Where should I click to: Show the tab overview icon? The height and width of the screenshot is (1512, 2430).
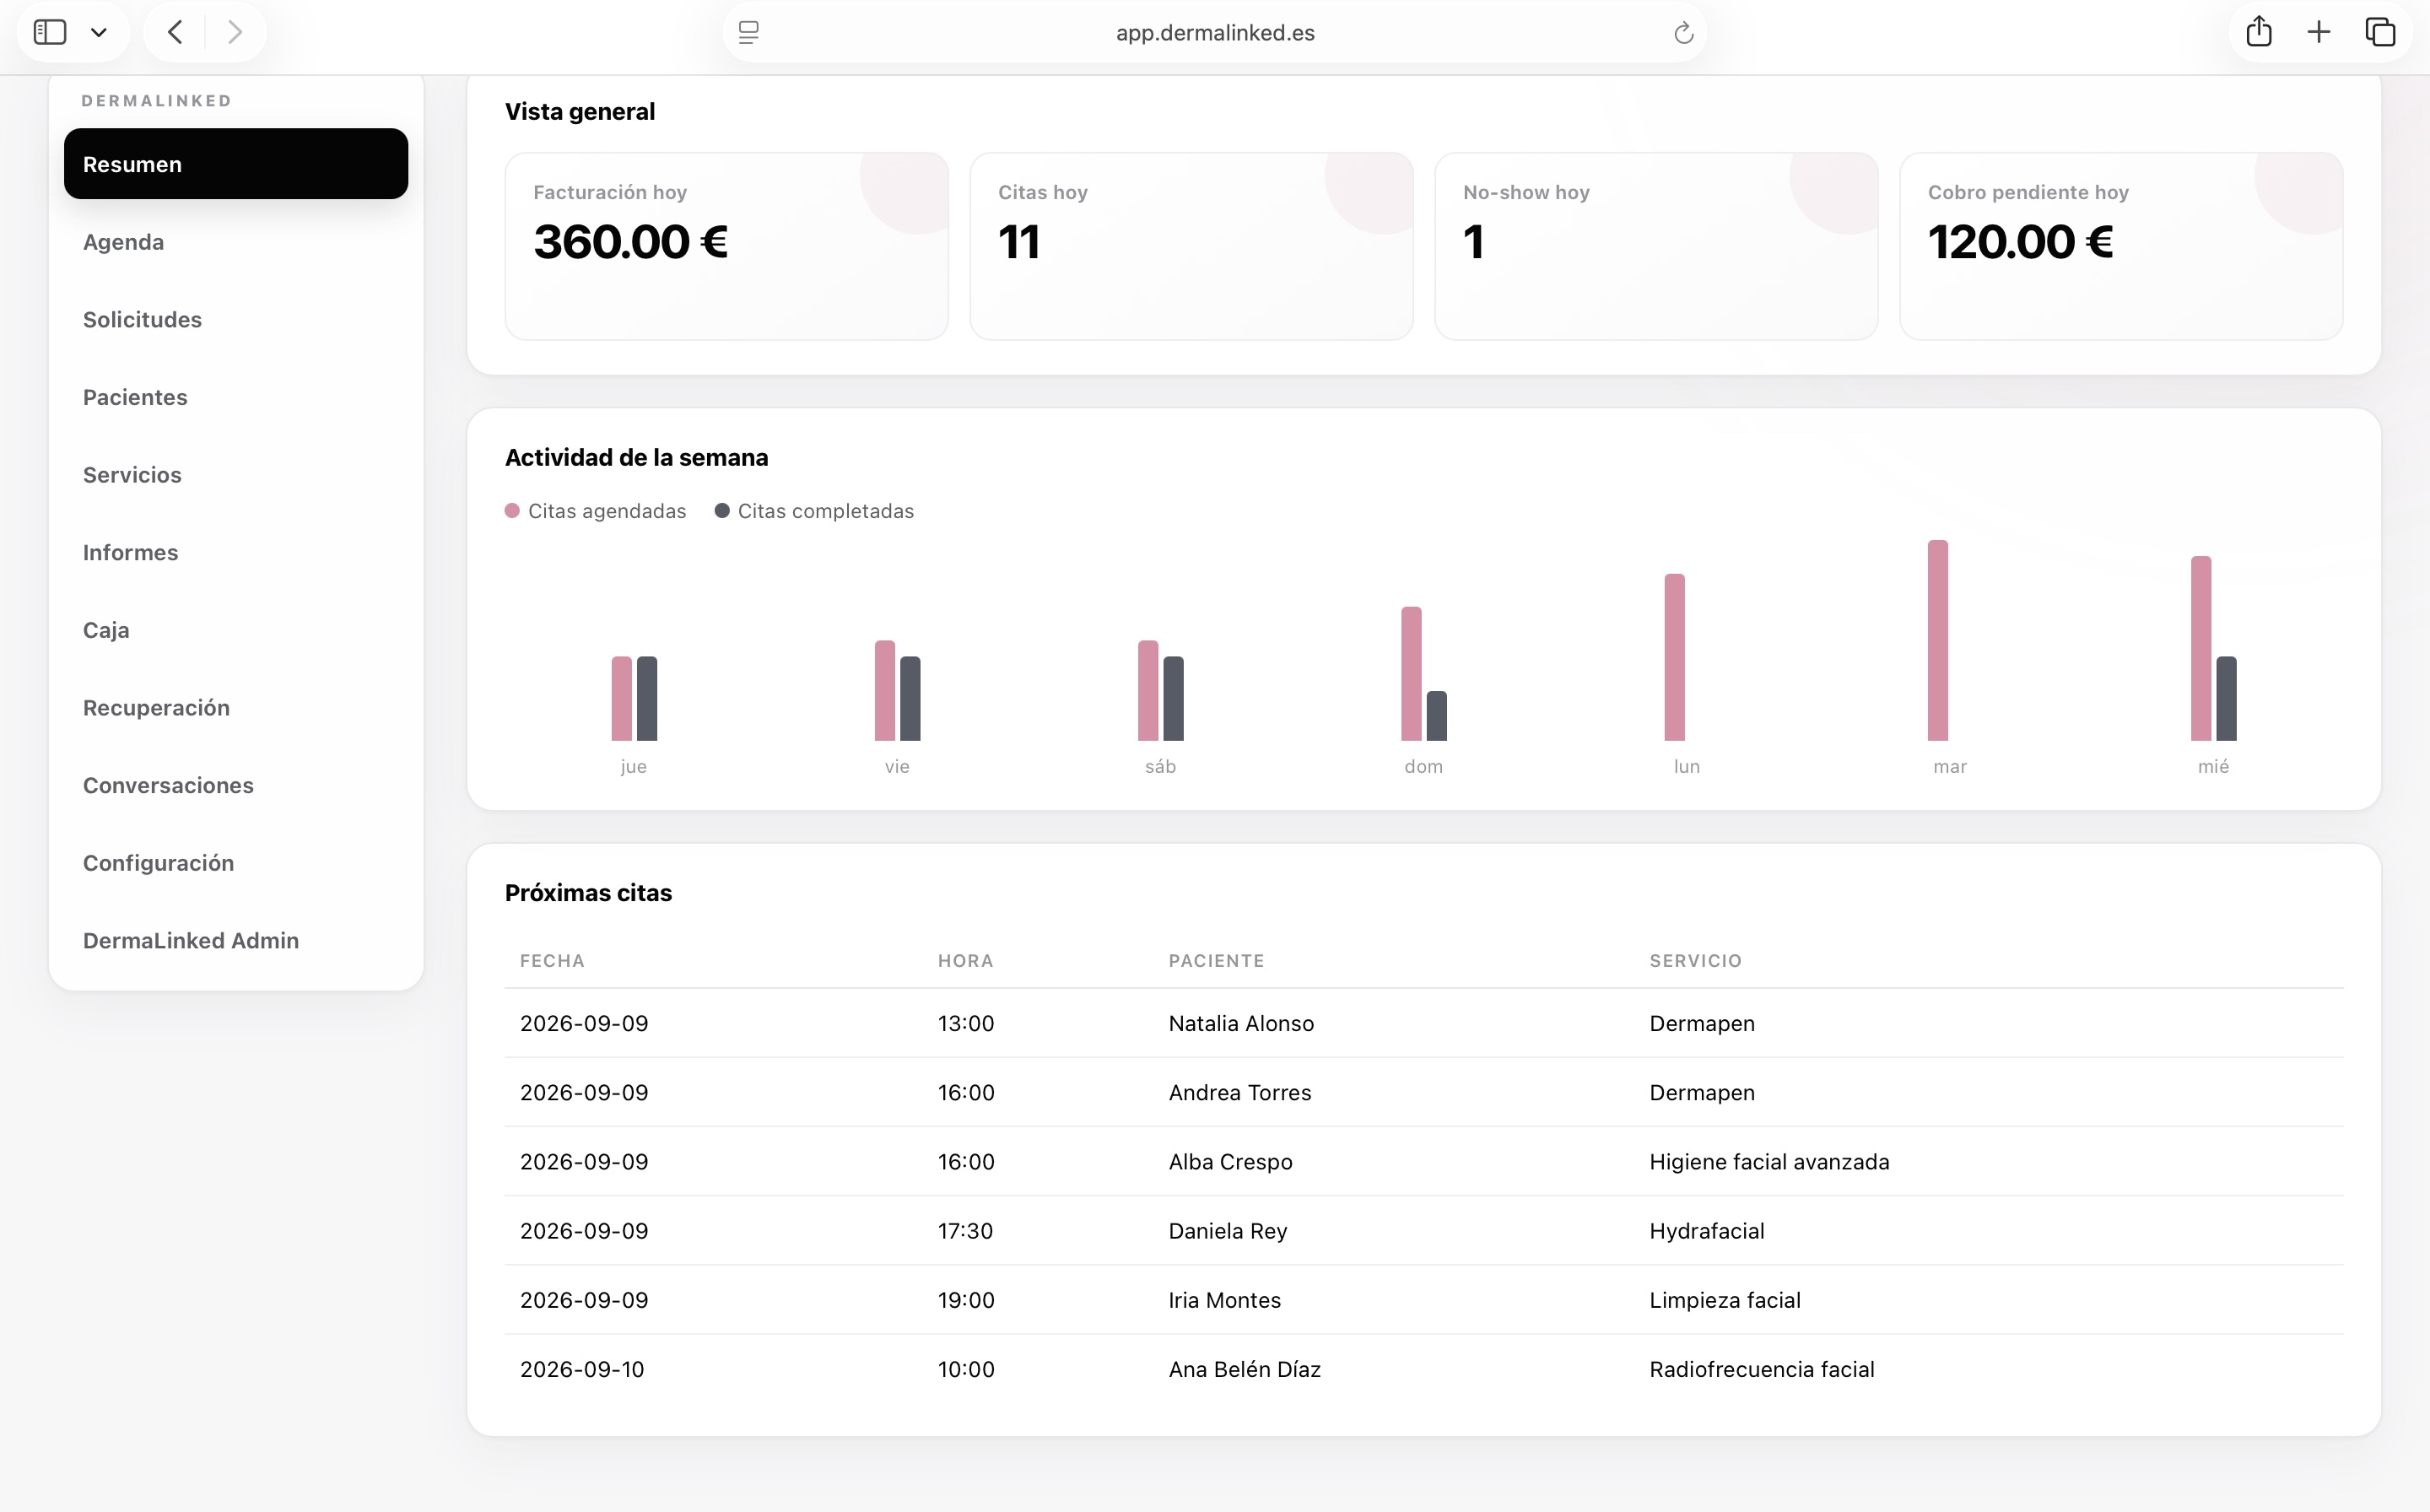[x=2381, y=33]
